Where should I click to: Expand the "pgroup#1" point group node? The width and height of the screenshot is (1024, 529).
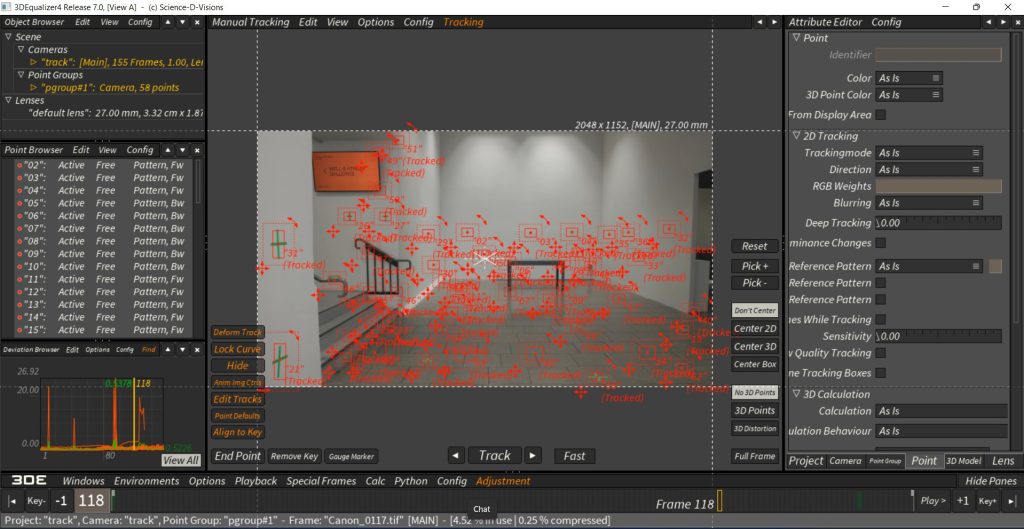point(33,88)
